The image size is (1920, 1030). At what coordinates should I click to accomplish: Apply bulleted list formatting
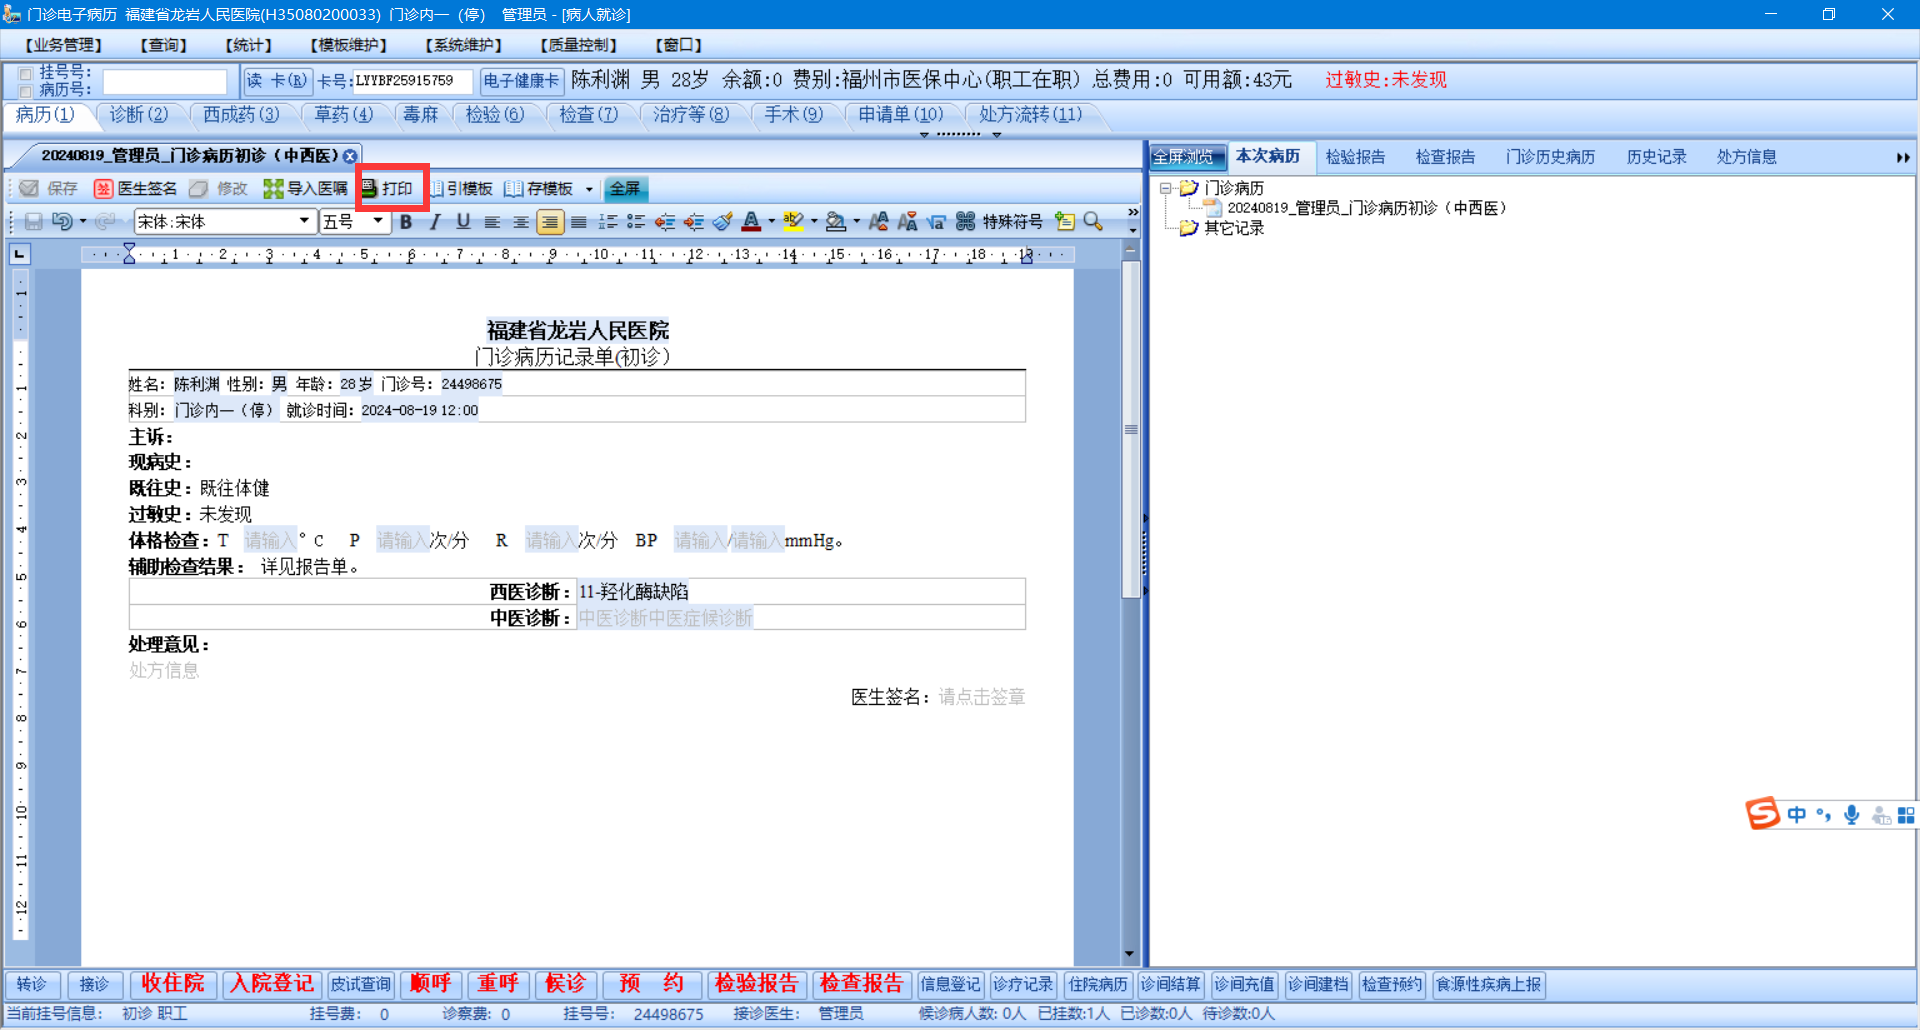[x=636, y=222]
